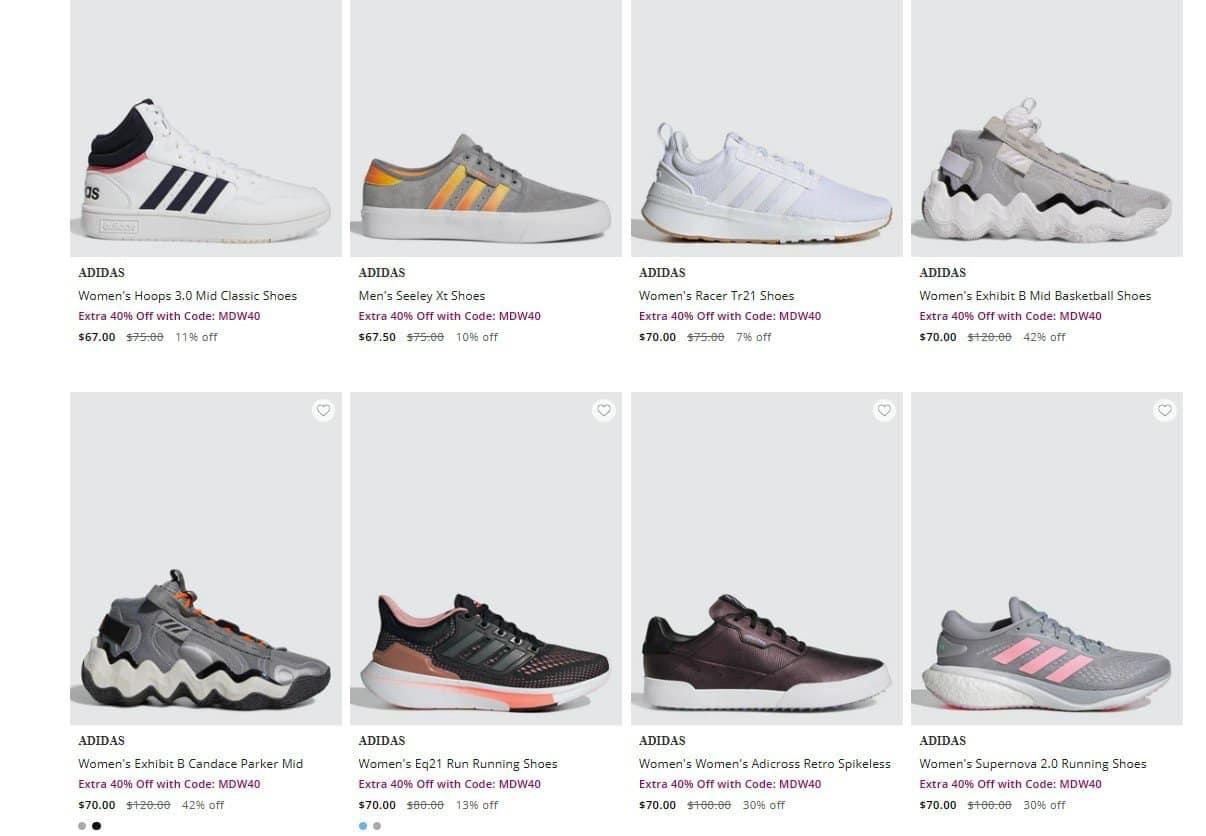Viewport: 1206px width, 836px height.
Task: Click the gray Seeley Xt shoe image
Action: tap(485, 187)
